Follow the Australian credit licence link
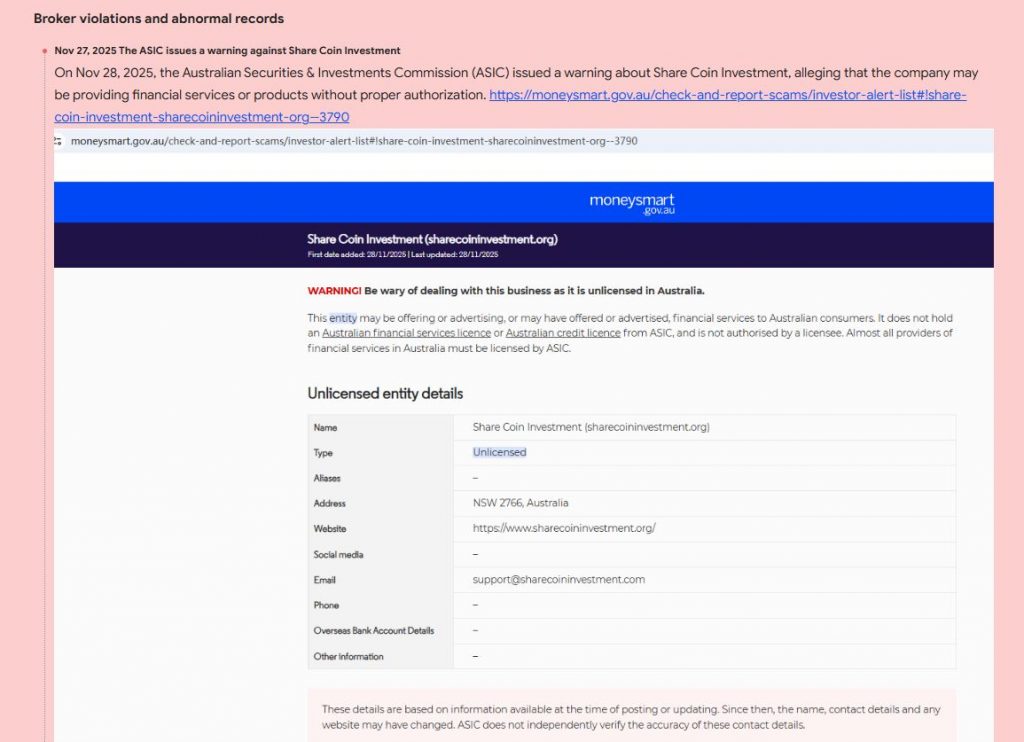This screenshot has height=742, width=1024. [563, 333]
